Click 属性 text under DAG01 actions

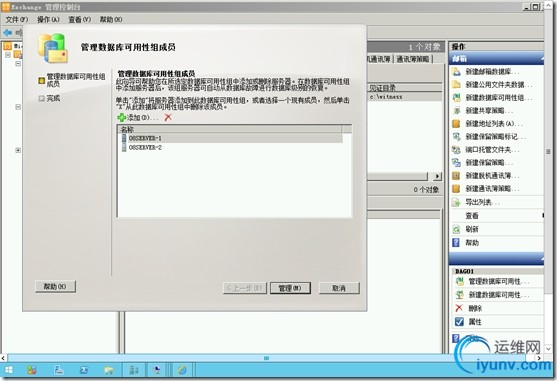tap(475, 322)
